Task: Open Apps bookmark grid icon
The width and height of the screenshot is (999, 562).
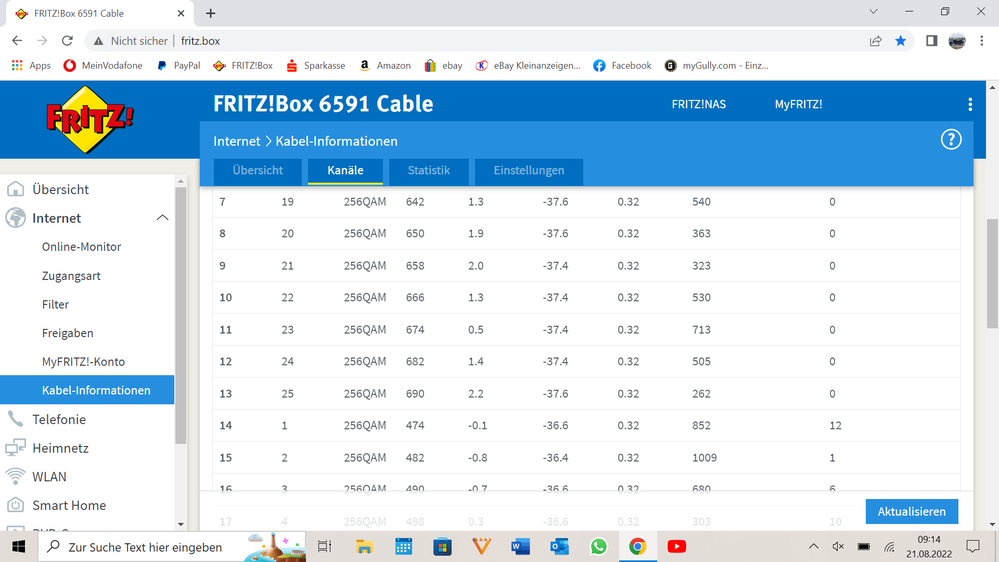Action: [17, 65]
